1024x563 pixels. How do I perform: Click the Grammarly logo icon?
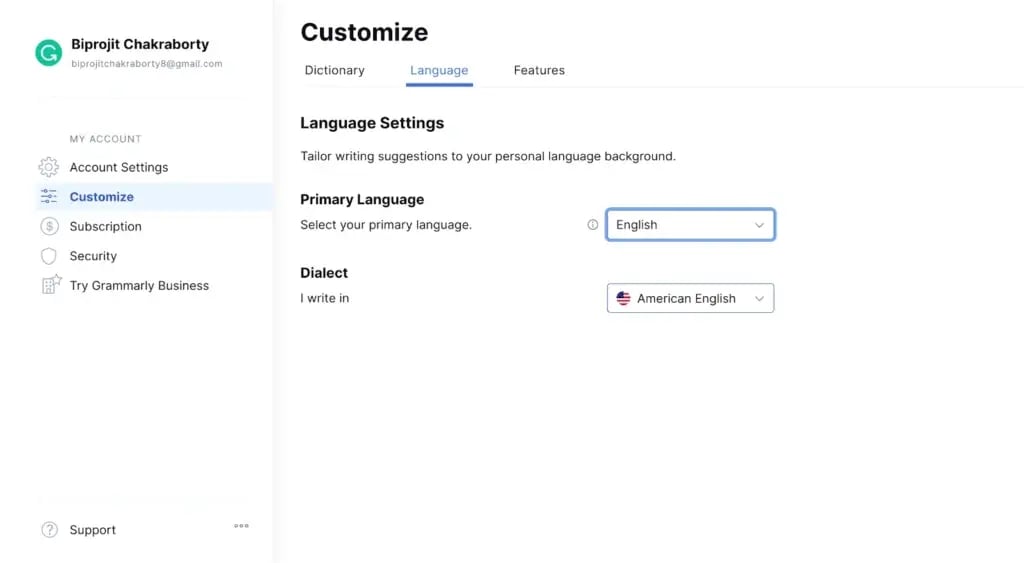[48, 53]
